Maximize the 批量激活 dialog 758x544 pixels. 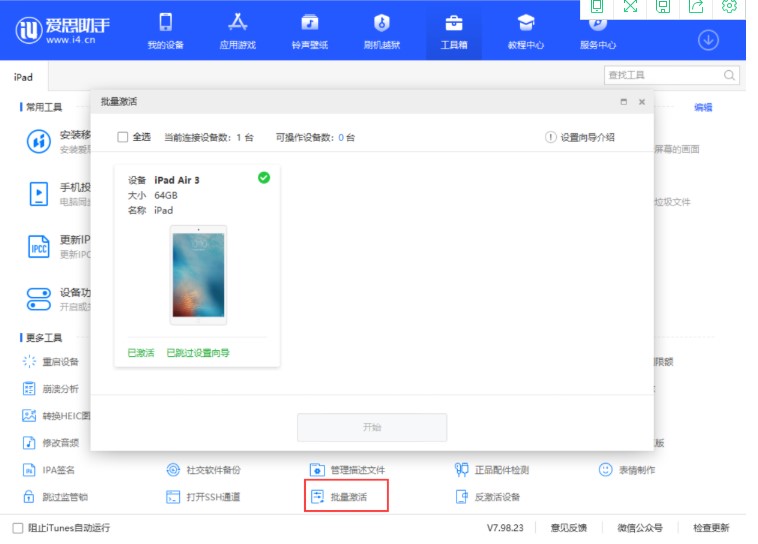[624, 102]
